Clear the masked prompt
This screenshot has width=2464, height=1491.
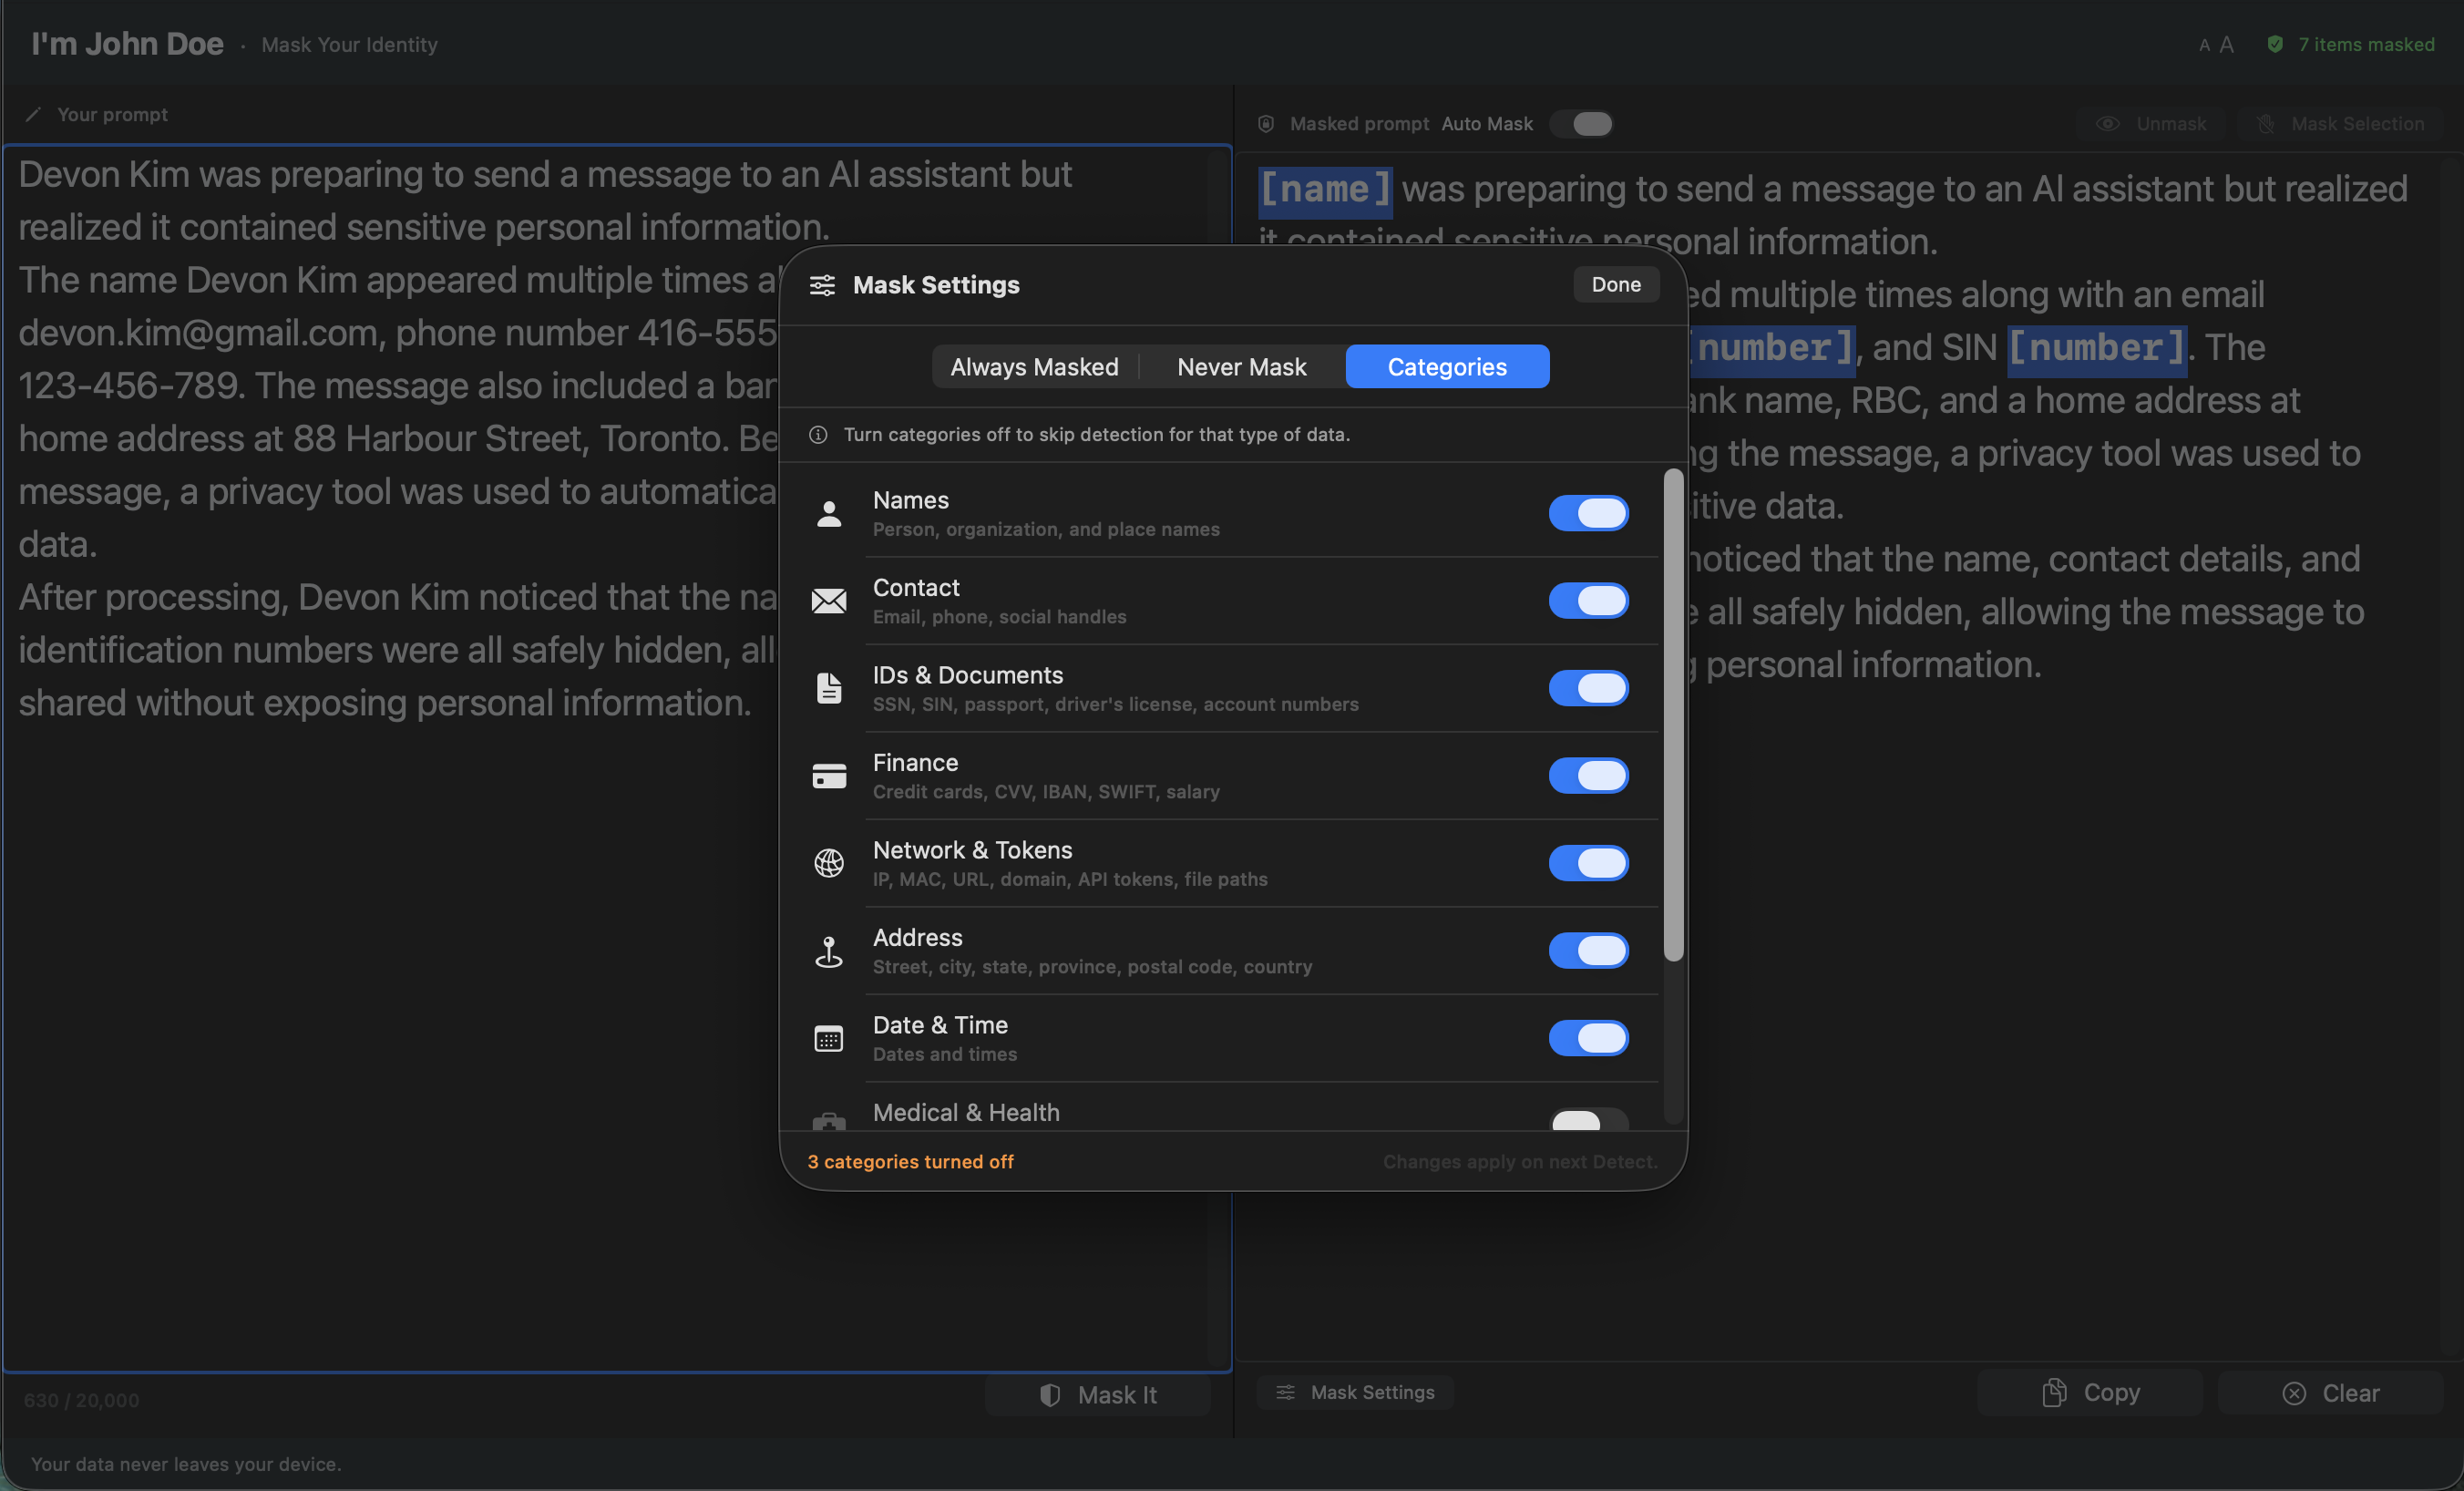point(2330,1393)
